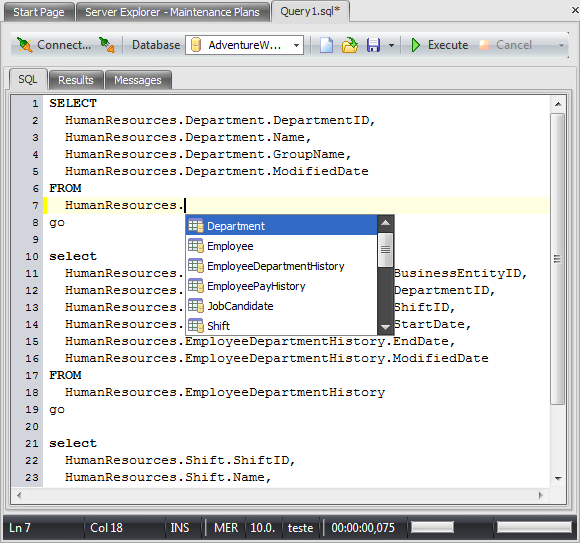Click the database cylinder icon in the combo box
This screenshot has height=543, width=580.
(x=196, y=45)
